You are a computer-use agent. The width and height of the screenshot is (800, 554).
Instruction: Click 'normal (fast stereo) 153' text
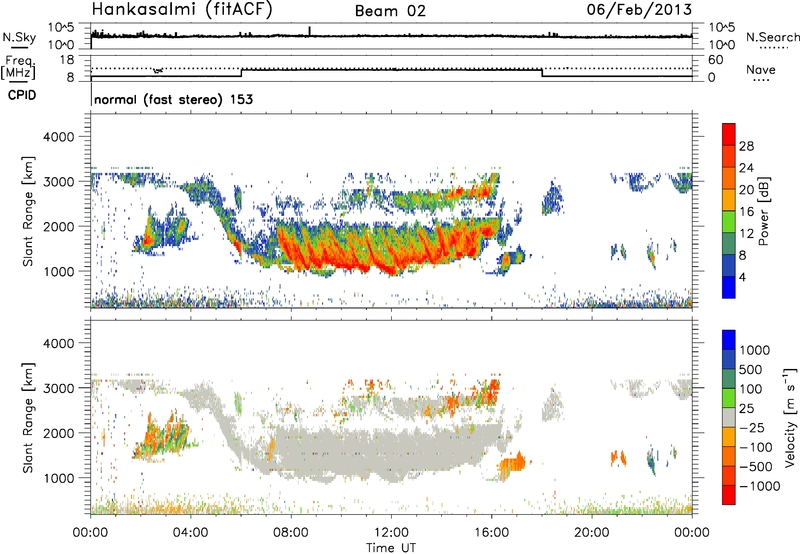173,99
